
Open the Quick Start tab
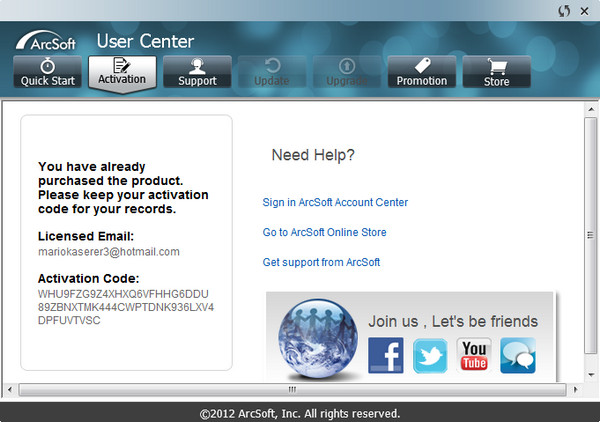coord(47,72)
